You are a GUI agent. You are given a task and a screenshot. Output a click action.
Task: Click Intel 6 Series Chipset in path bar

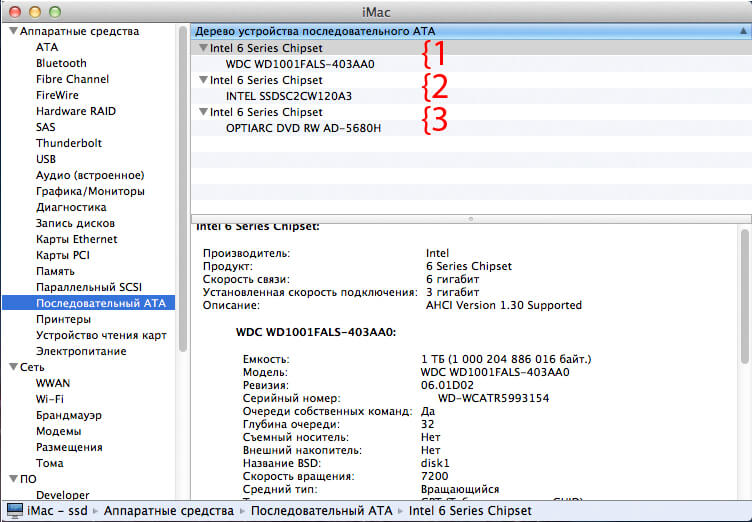[470, 510]
